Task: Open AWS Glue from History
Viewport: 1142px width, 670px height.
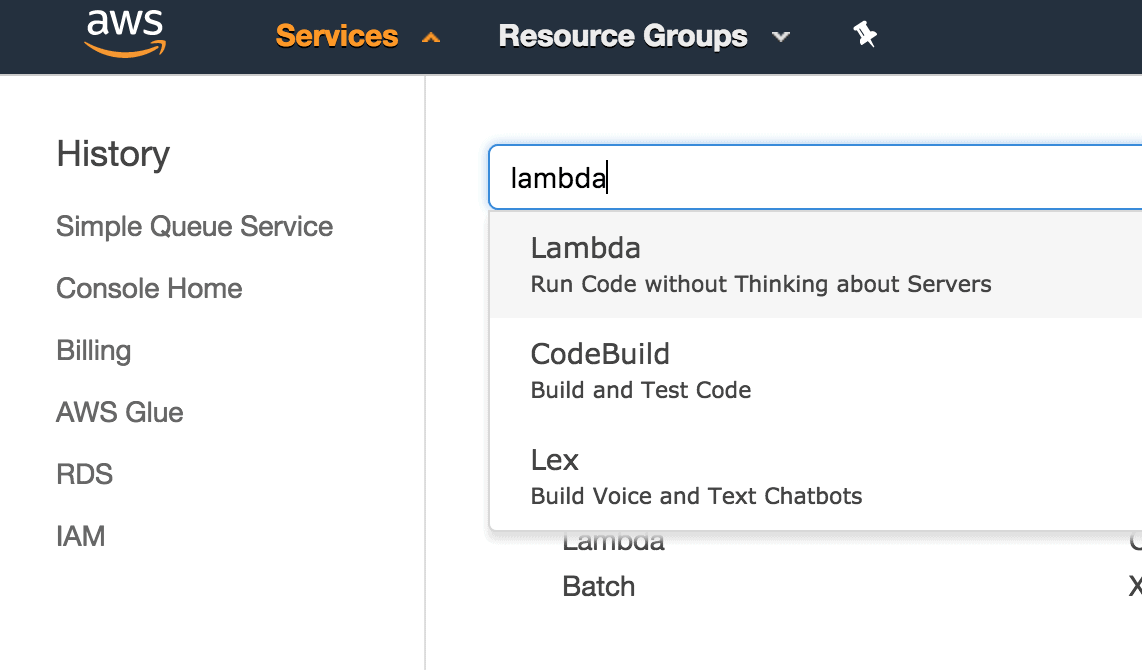Action: coord(120,412)
